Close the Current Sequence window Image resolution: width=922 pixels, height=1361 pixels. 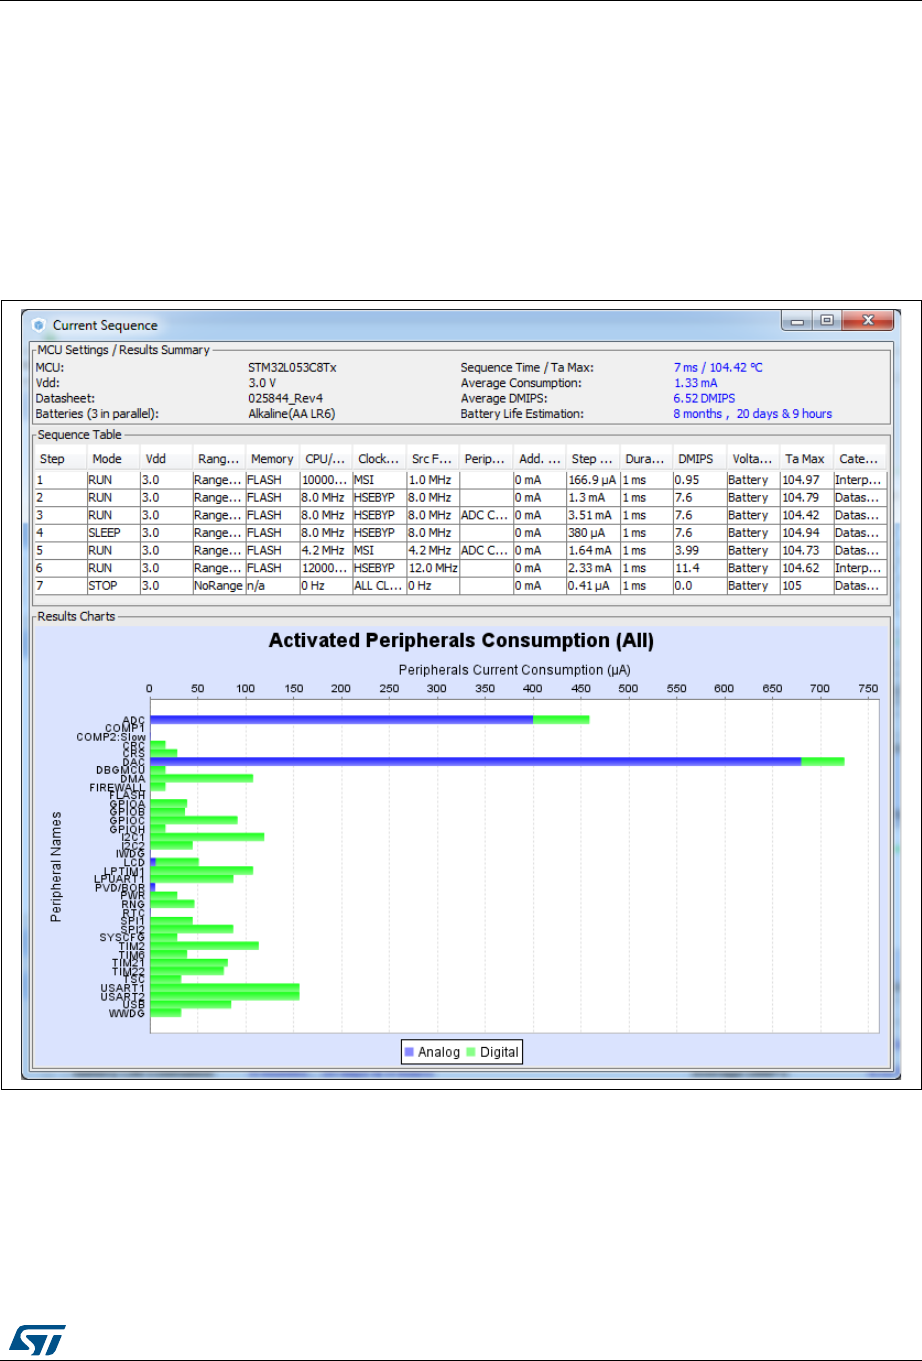point(866,322)
